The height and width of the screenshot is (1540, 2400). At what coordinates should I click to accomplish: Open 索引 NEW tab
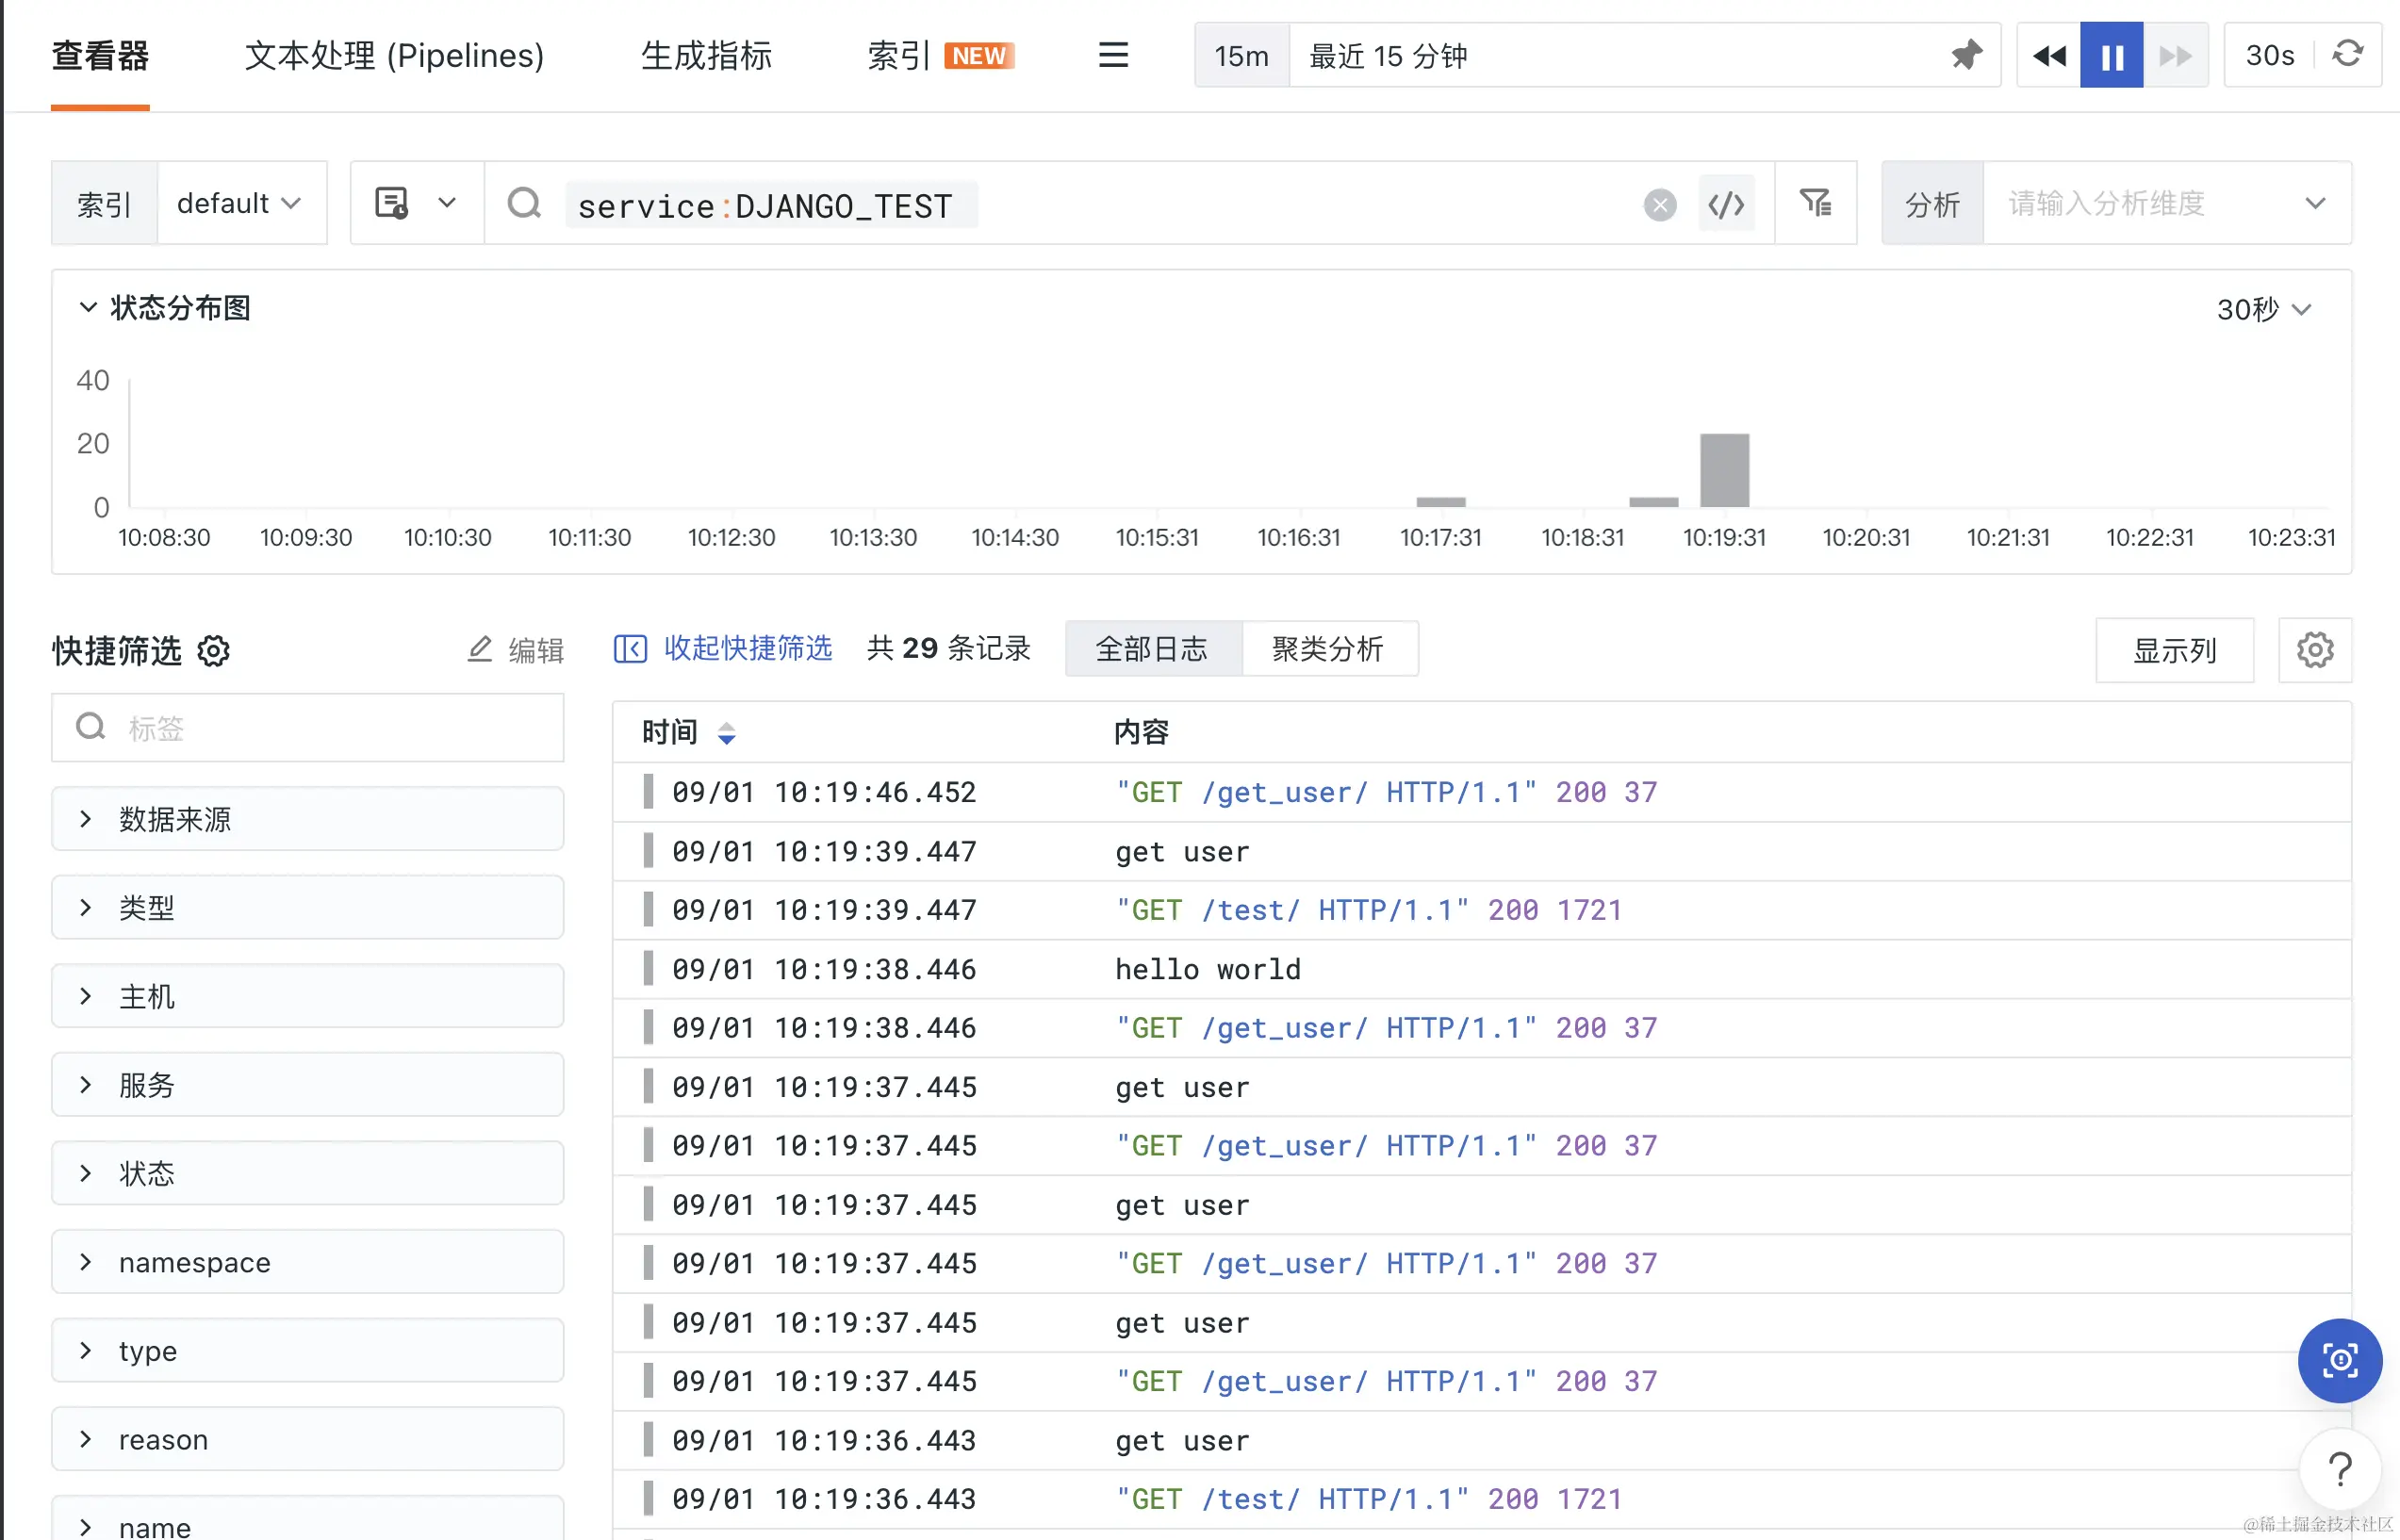click(x=940, y=56)
